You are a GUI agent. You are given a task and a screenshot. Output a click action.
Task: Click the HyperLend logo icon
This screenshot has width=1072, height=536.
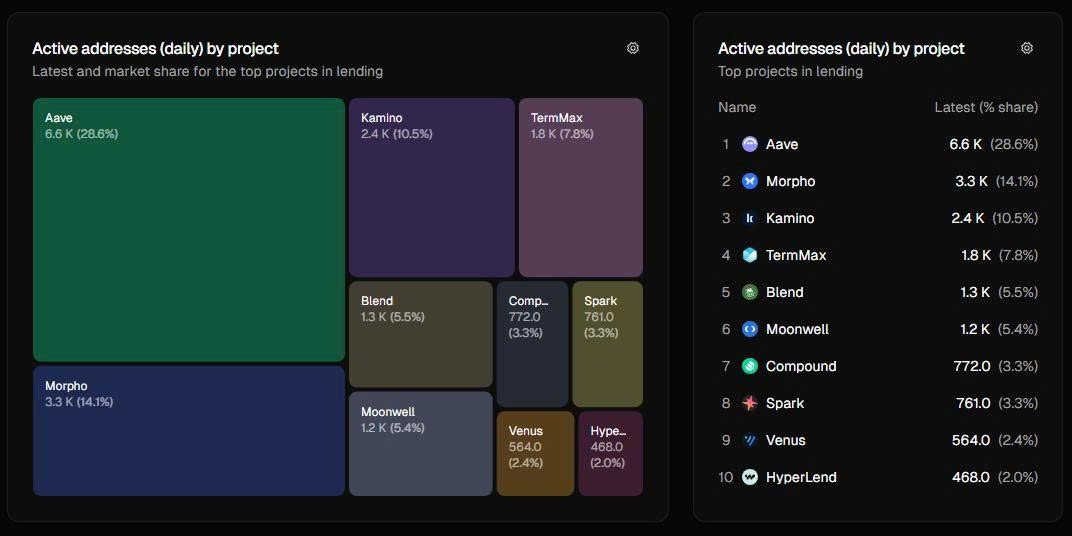tap(750, 477)
